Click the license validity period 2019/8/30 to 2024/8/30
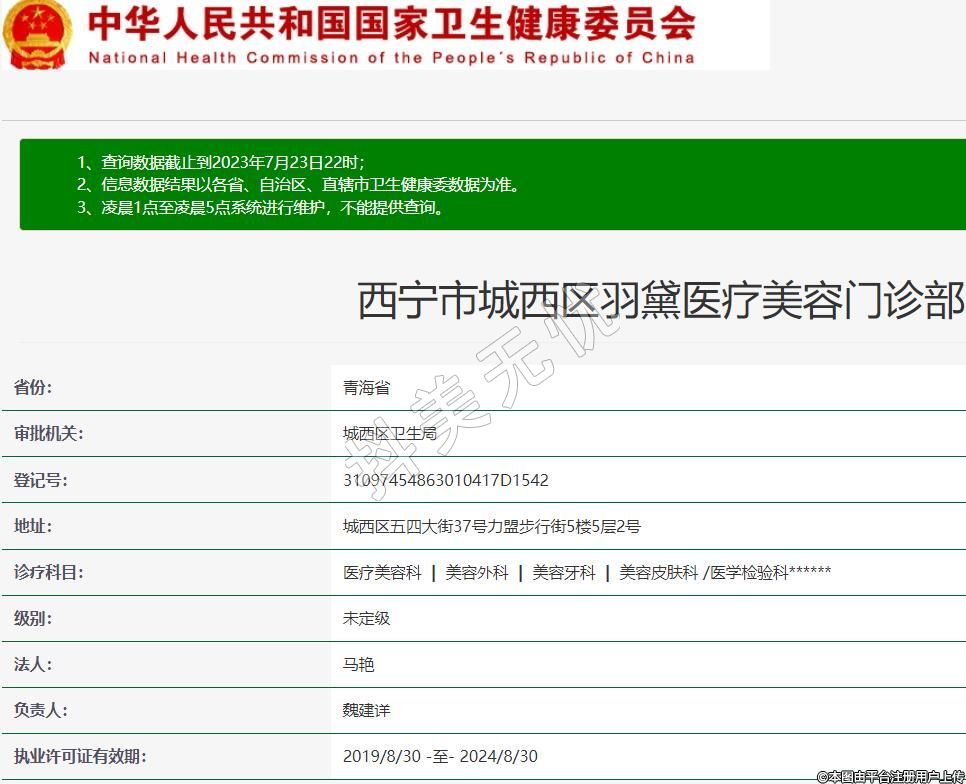The height and width of the screenshot is (784, 966). [440, 756]
